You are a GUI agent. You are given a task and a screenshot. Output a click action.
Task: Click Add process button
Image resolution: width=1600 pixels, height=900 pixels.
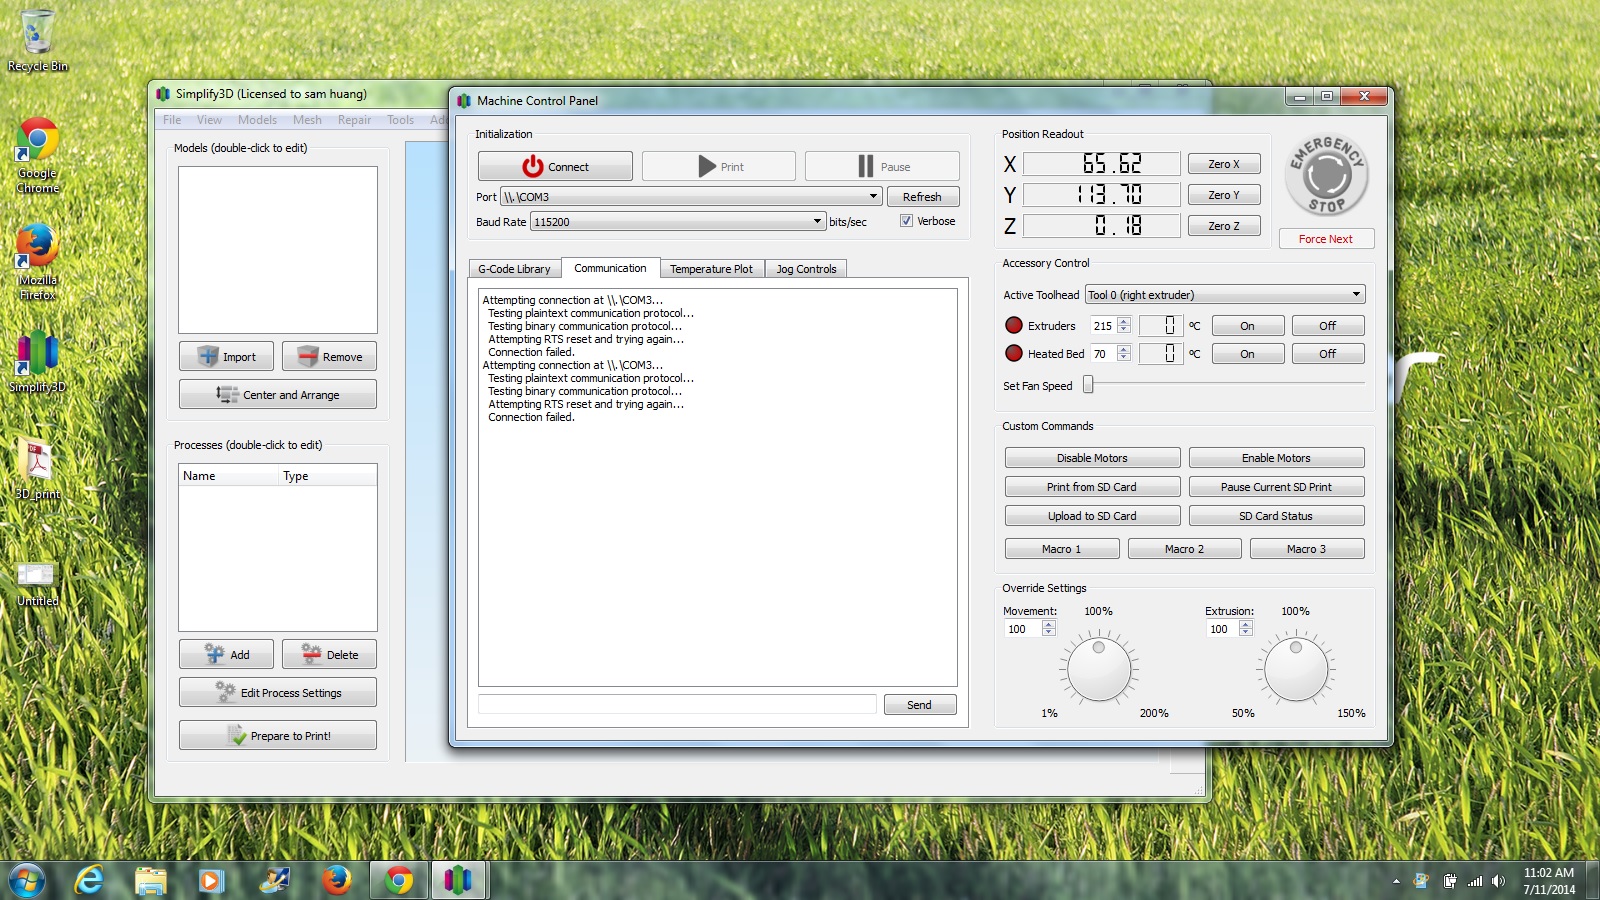(227, 655)
